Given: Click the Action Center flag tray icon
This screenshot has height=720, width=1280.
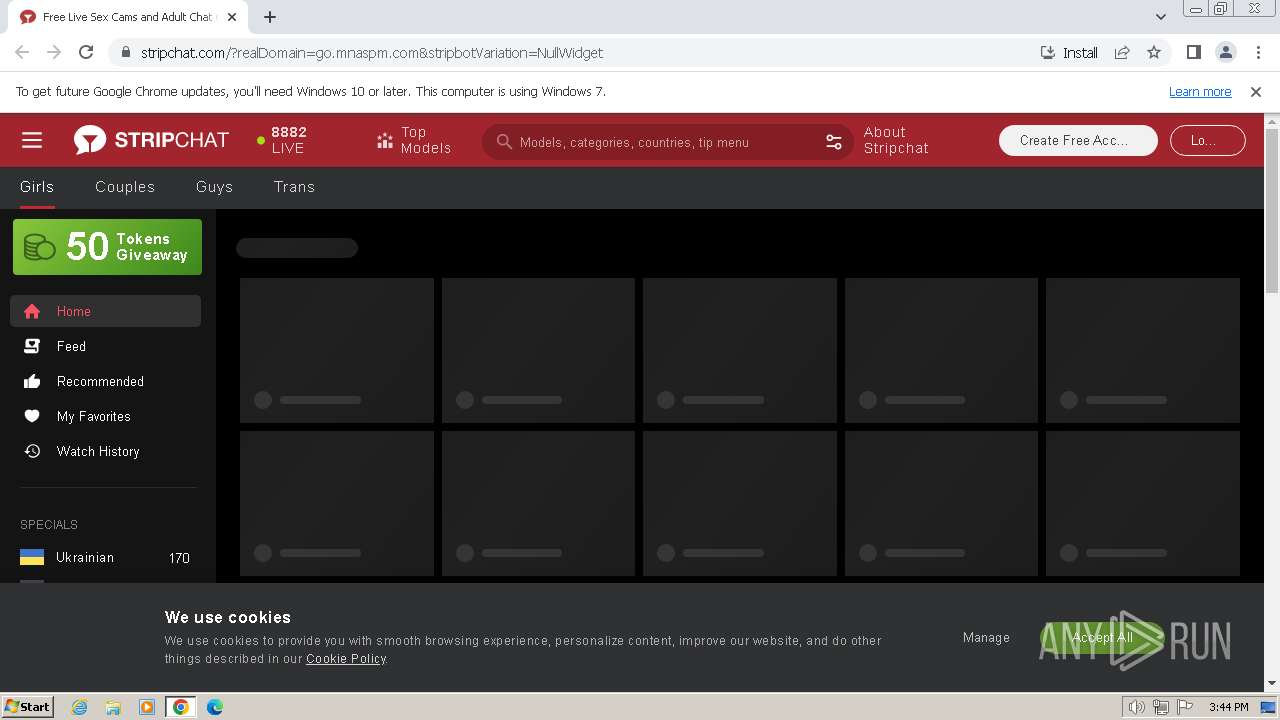Looking at the screenshot, I should 1185,707.
